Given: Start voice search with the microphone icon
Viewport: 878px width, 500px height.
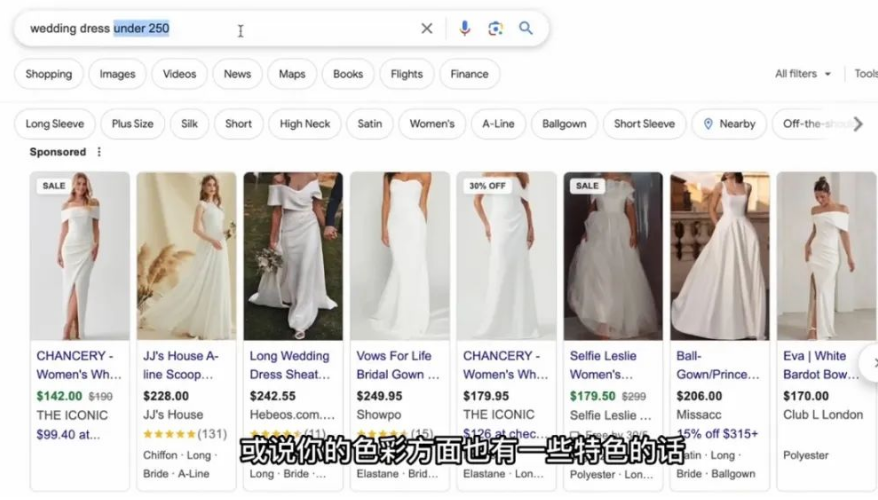Looking at the screenshot, I should pyautogui.click(x=464, y=28).
